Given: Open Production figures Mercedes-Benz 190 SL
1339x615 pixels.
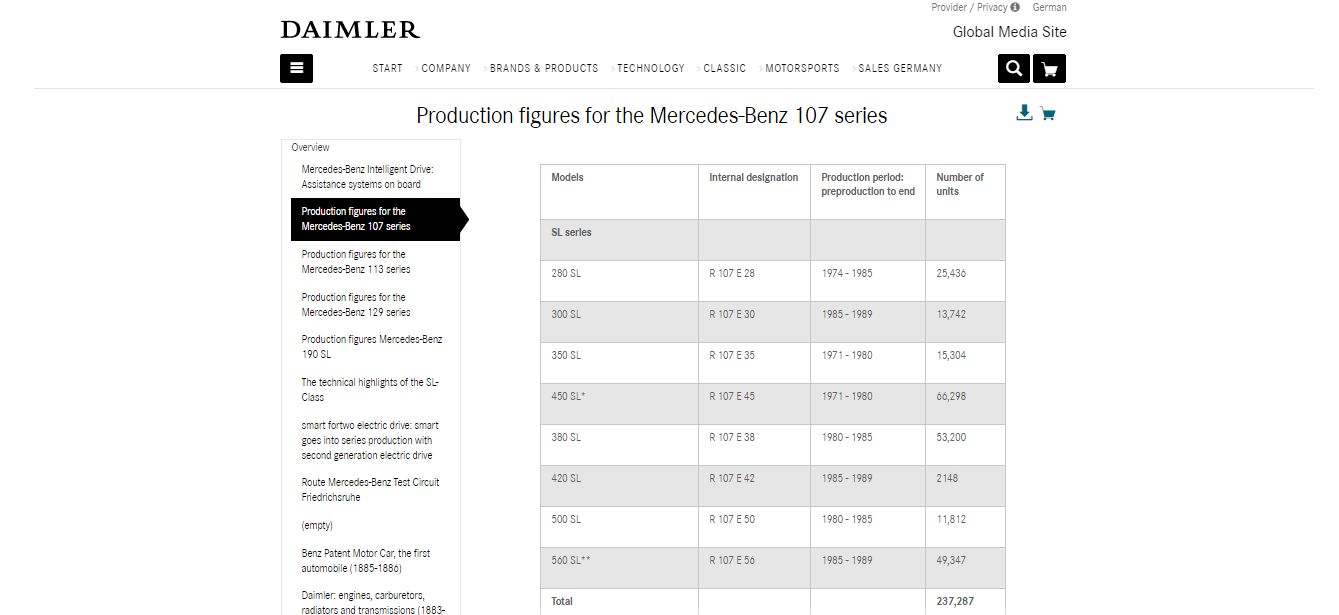Looking at the screenshot, I should (372, 347).
